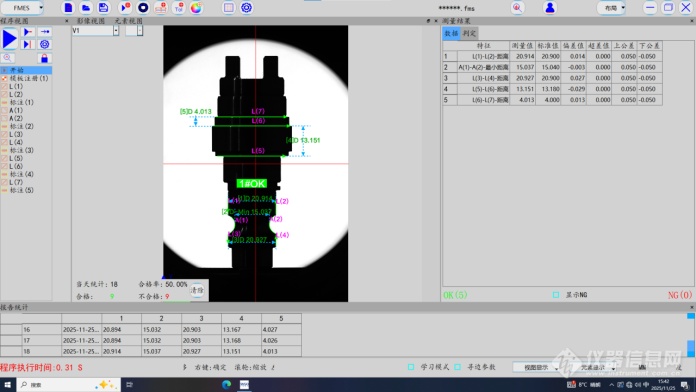The width and height of the screenshot is (696, 392).
Task: Click the magnifier search icon at top right
Action: click(x=517, y=8)
